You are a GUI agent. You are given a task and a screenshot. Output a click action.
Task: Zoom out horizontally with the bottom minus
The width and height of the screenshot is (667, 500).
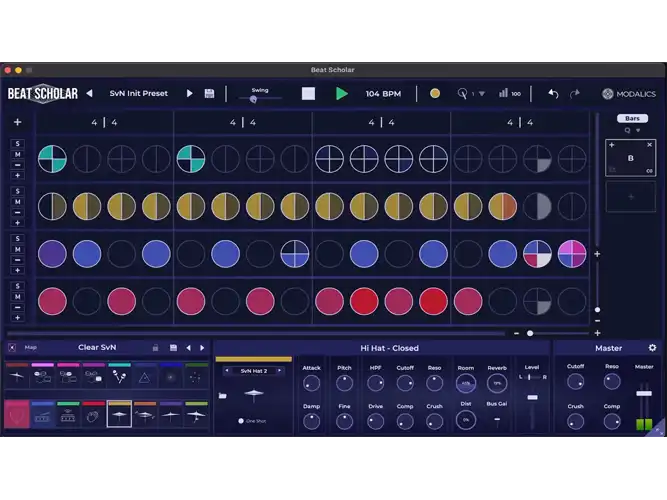pyautogui.click(x=516, y=333)
